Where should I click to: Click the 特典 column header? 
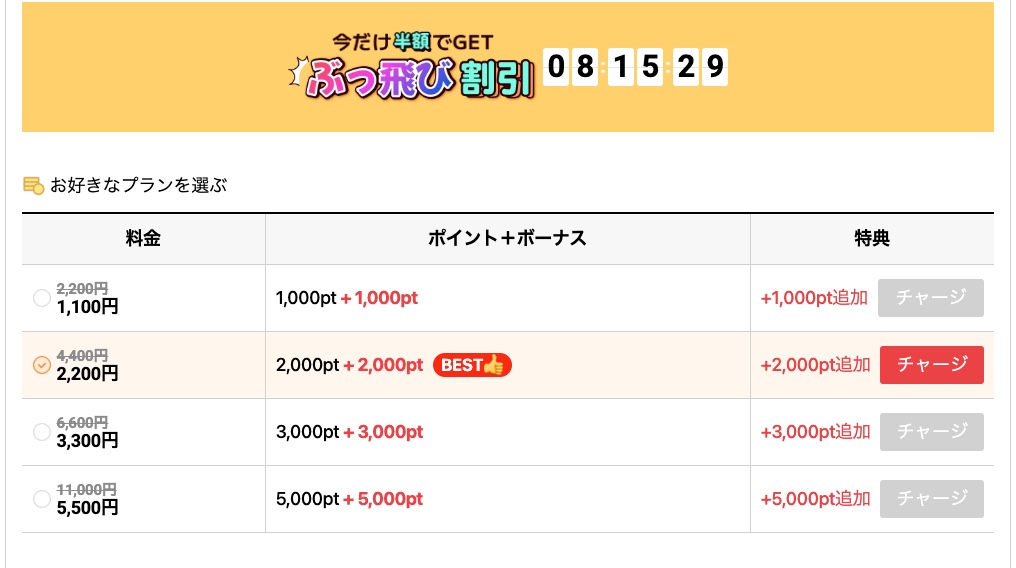click(x=872, y=239)
